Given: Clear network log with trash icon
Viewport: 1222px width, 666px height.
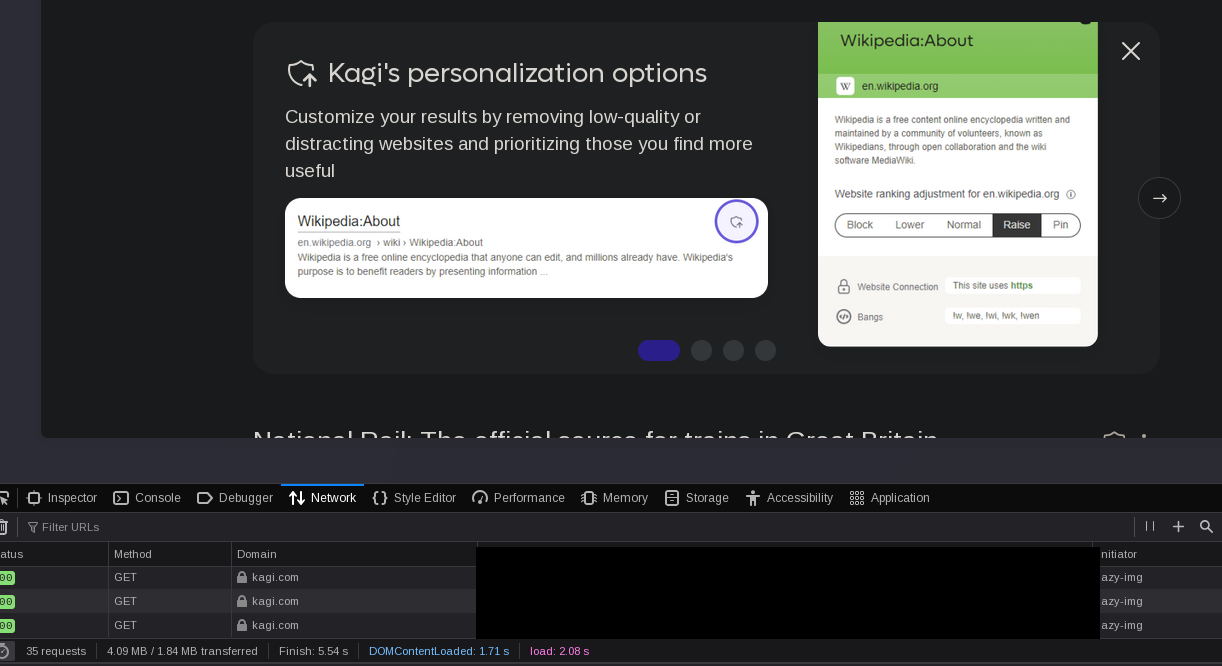Looking at the screenshot, I should 3,527.
